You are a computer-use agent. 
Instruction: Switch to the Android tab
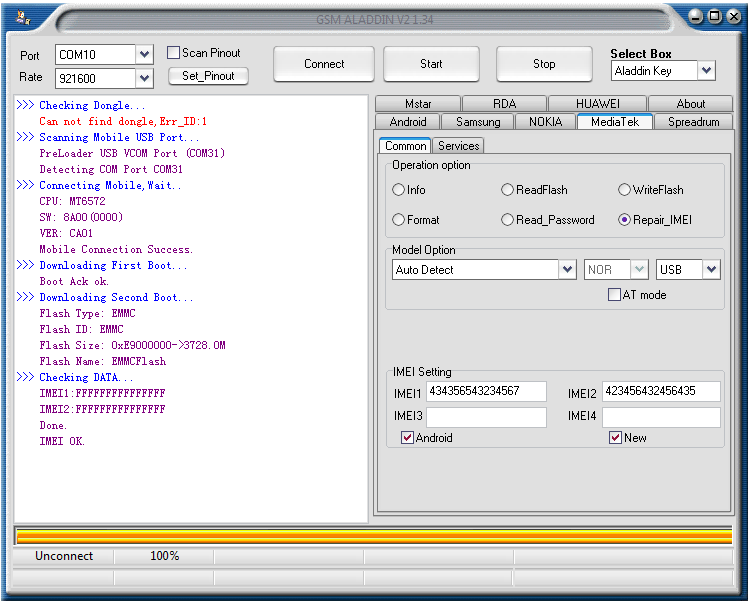(x=408, y=122)
